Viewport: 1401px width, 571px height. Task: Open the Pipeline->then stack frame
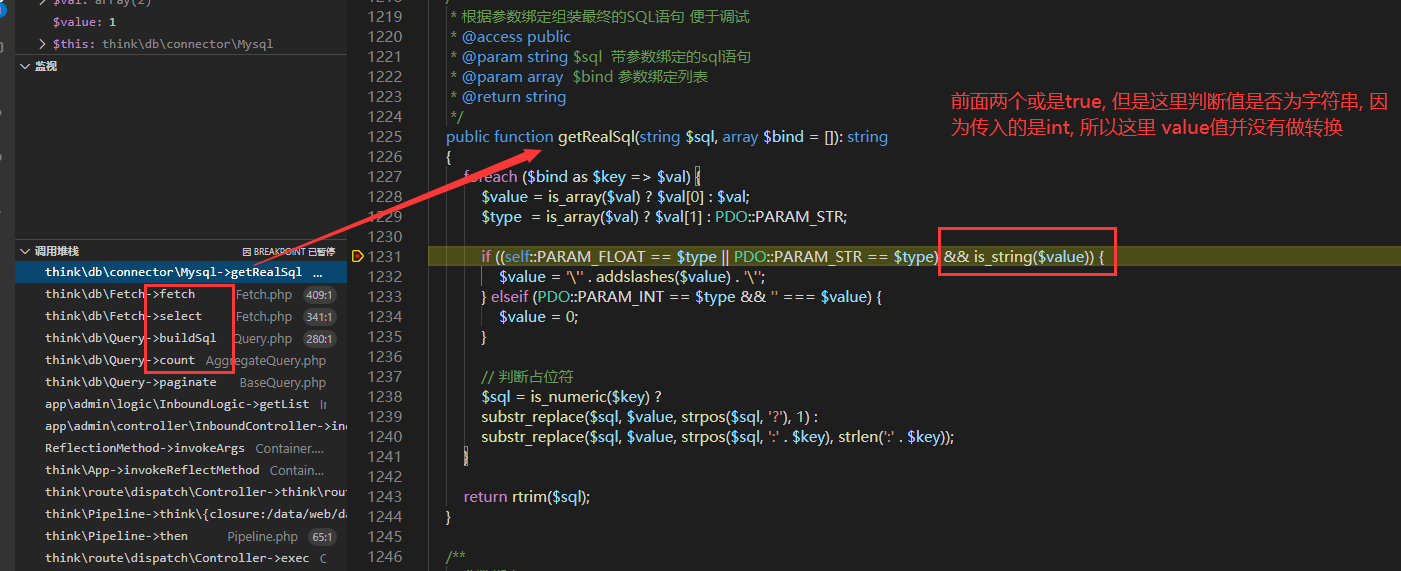pos(181,536)
